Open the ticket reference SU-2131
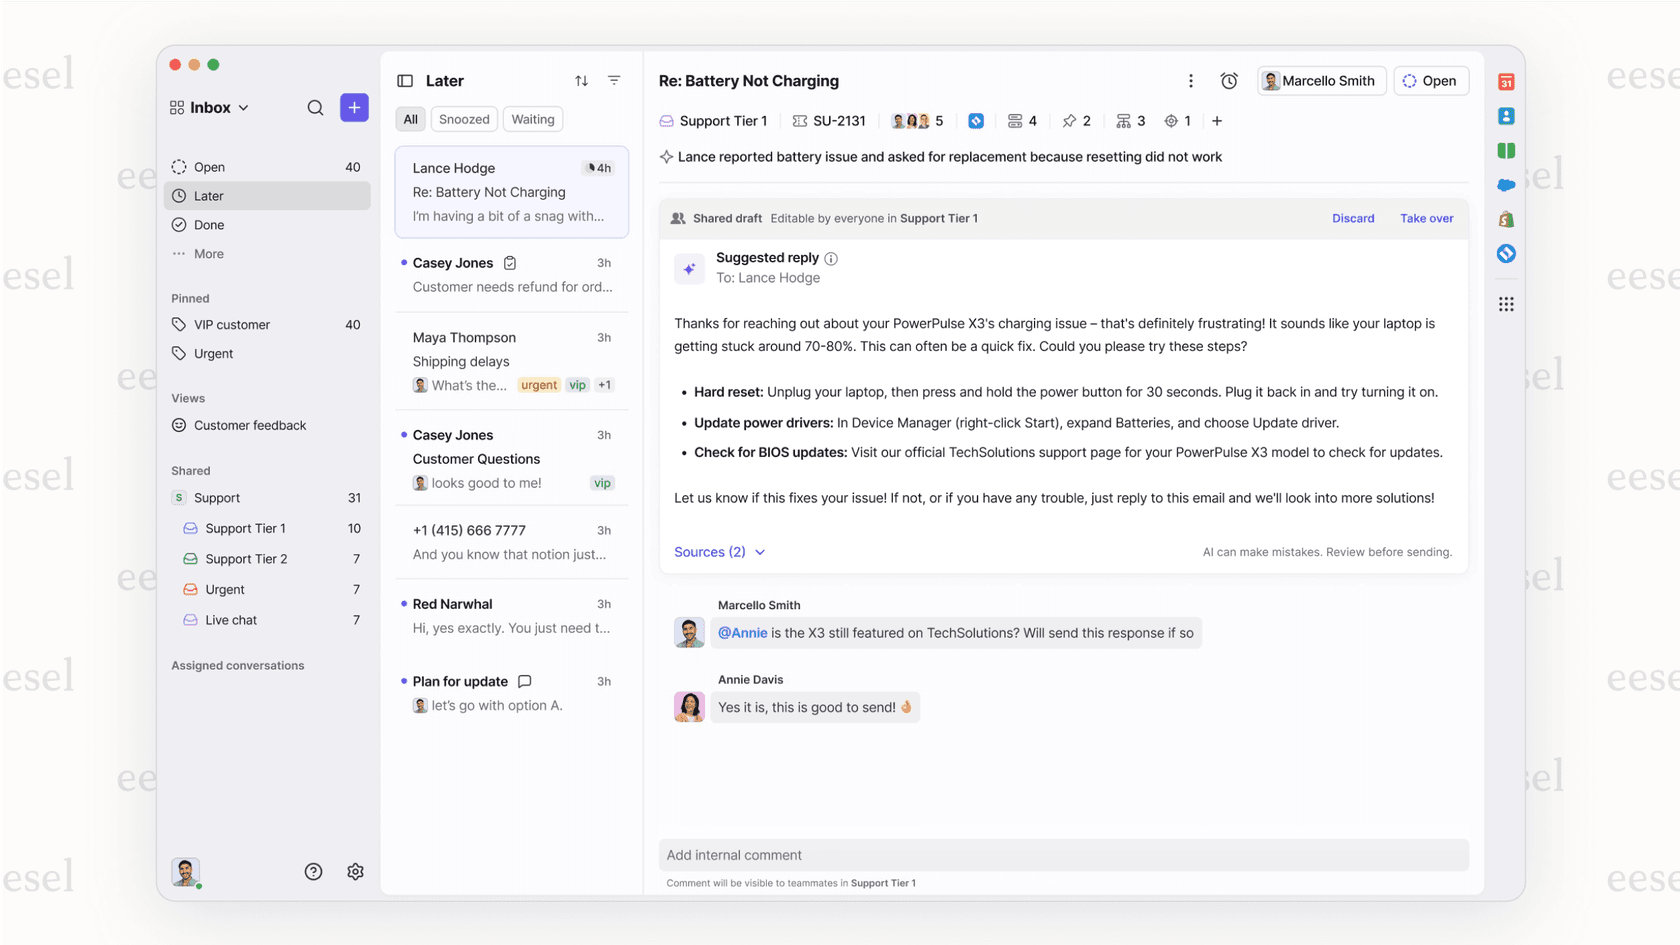Viewport: 1680px width, 945px height. pos(840,120)
